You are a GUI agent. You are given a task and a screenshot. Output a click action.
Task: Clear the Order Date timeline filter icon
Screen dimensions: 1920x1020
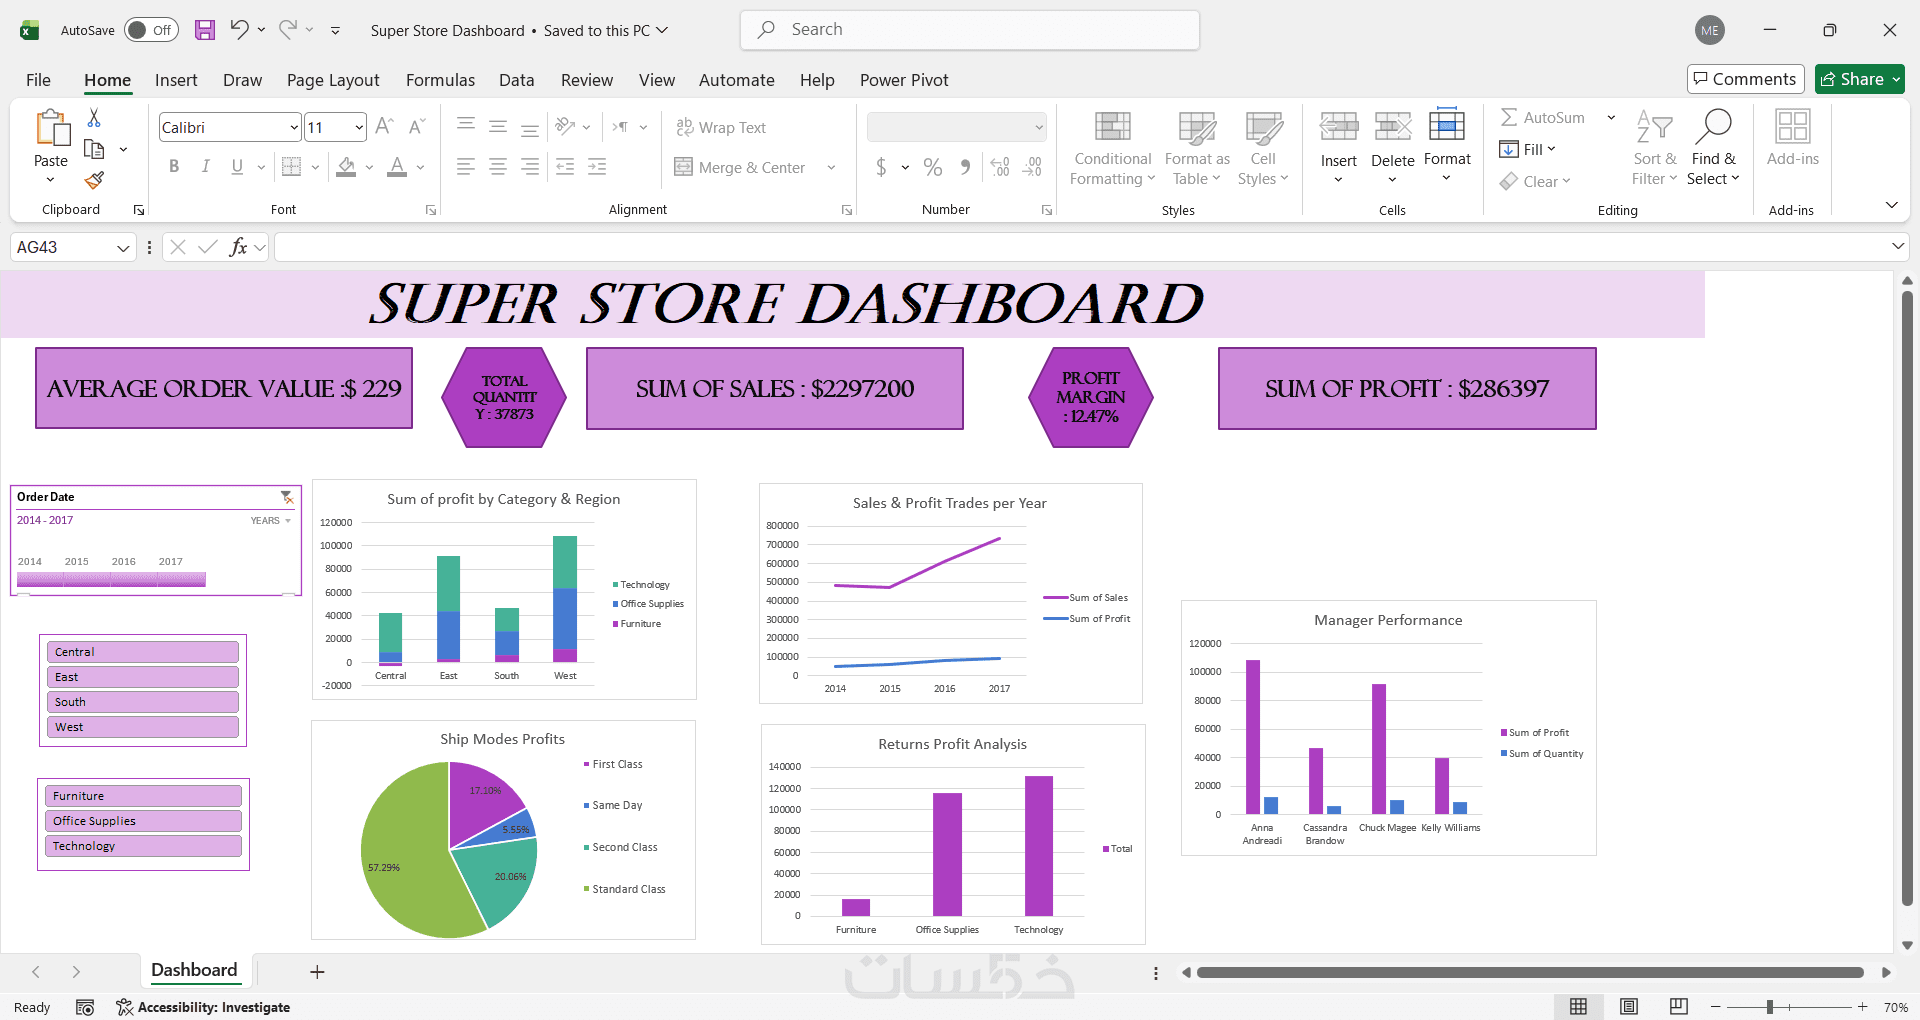point(287,497)
